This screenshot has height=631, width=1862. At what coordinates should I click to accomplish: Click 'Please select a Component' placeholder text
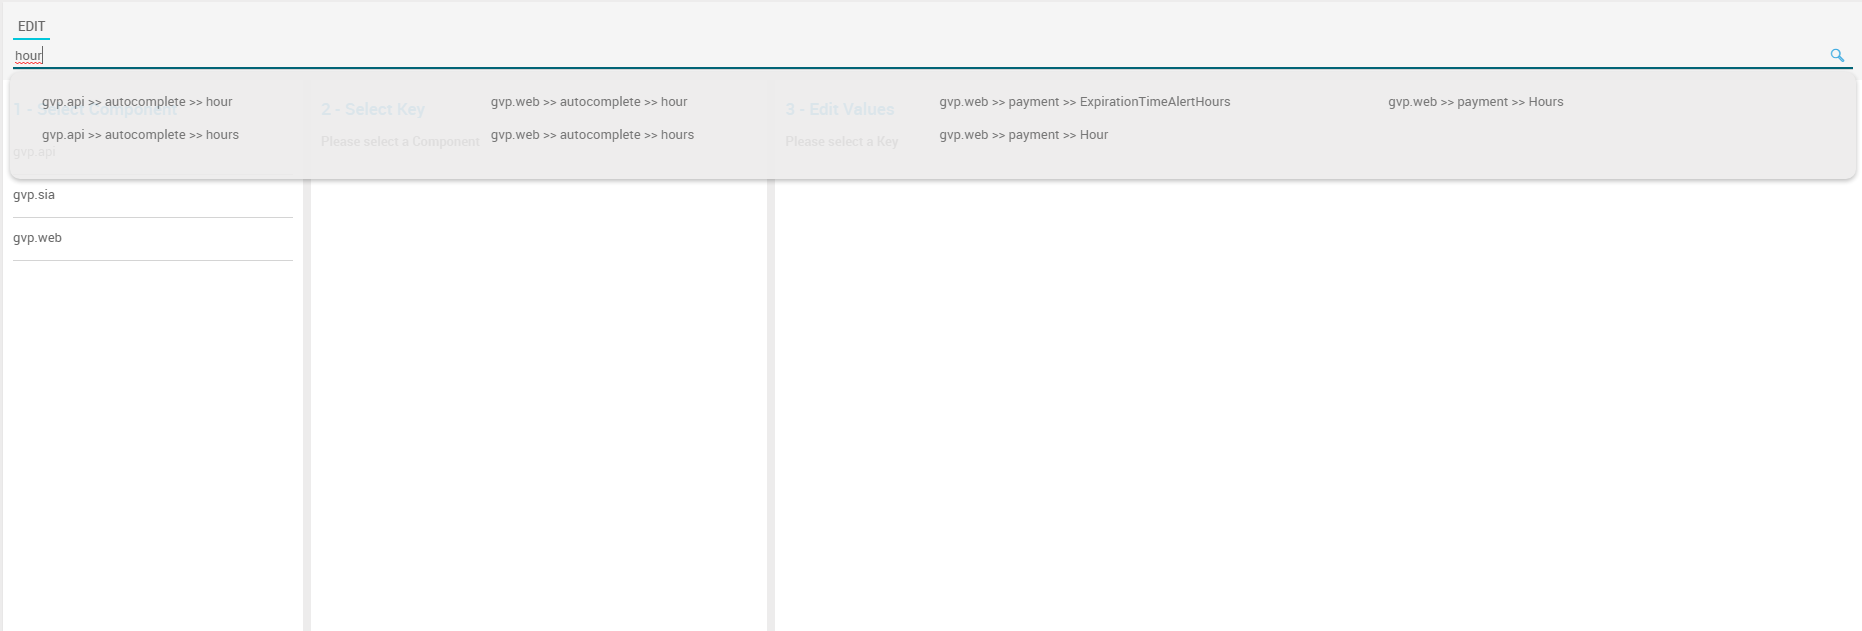[400, 142]
